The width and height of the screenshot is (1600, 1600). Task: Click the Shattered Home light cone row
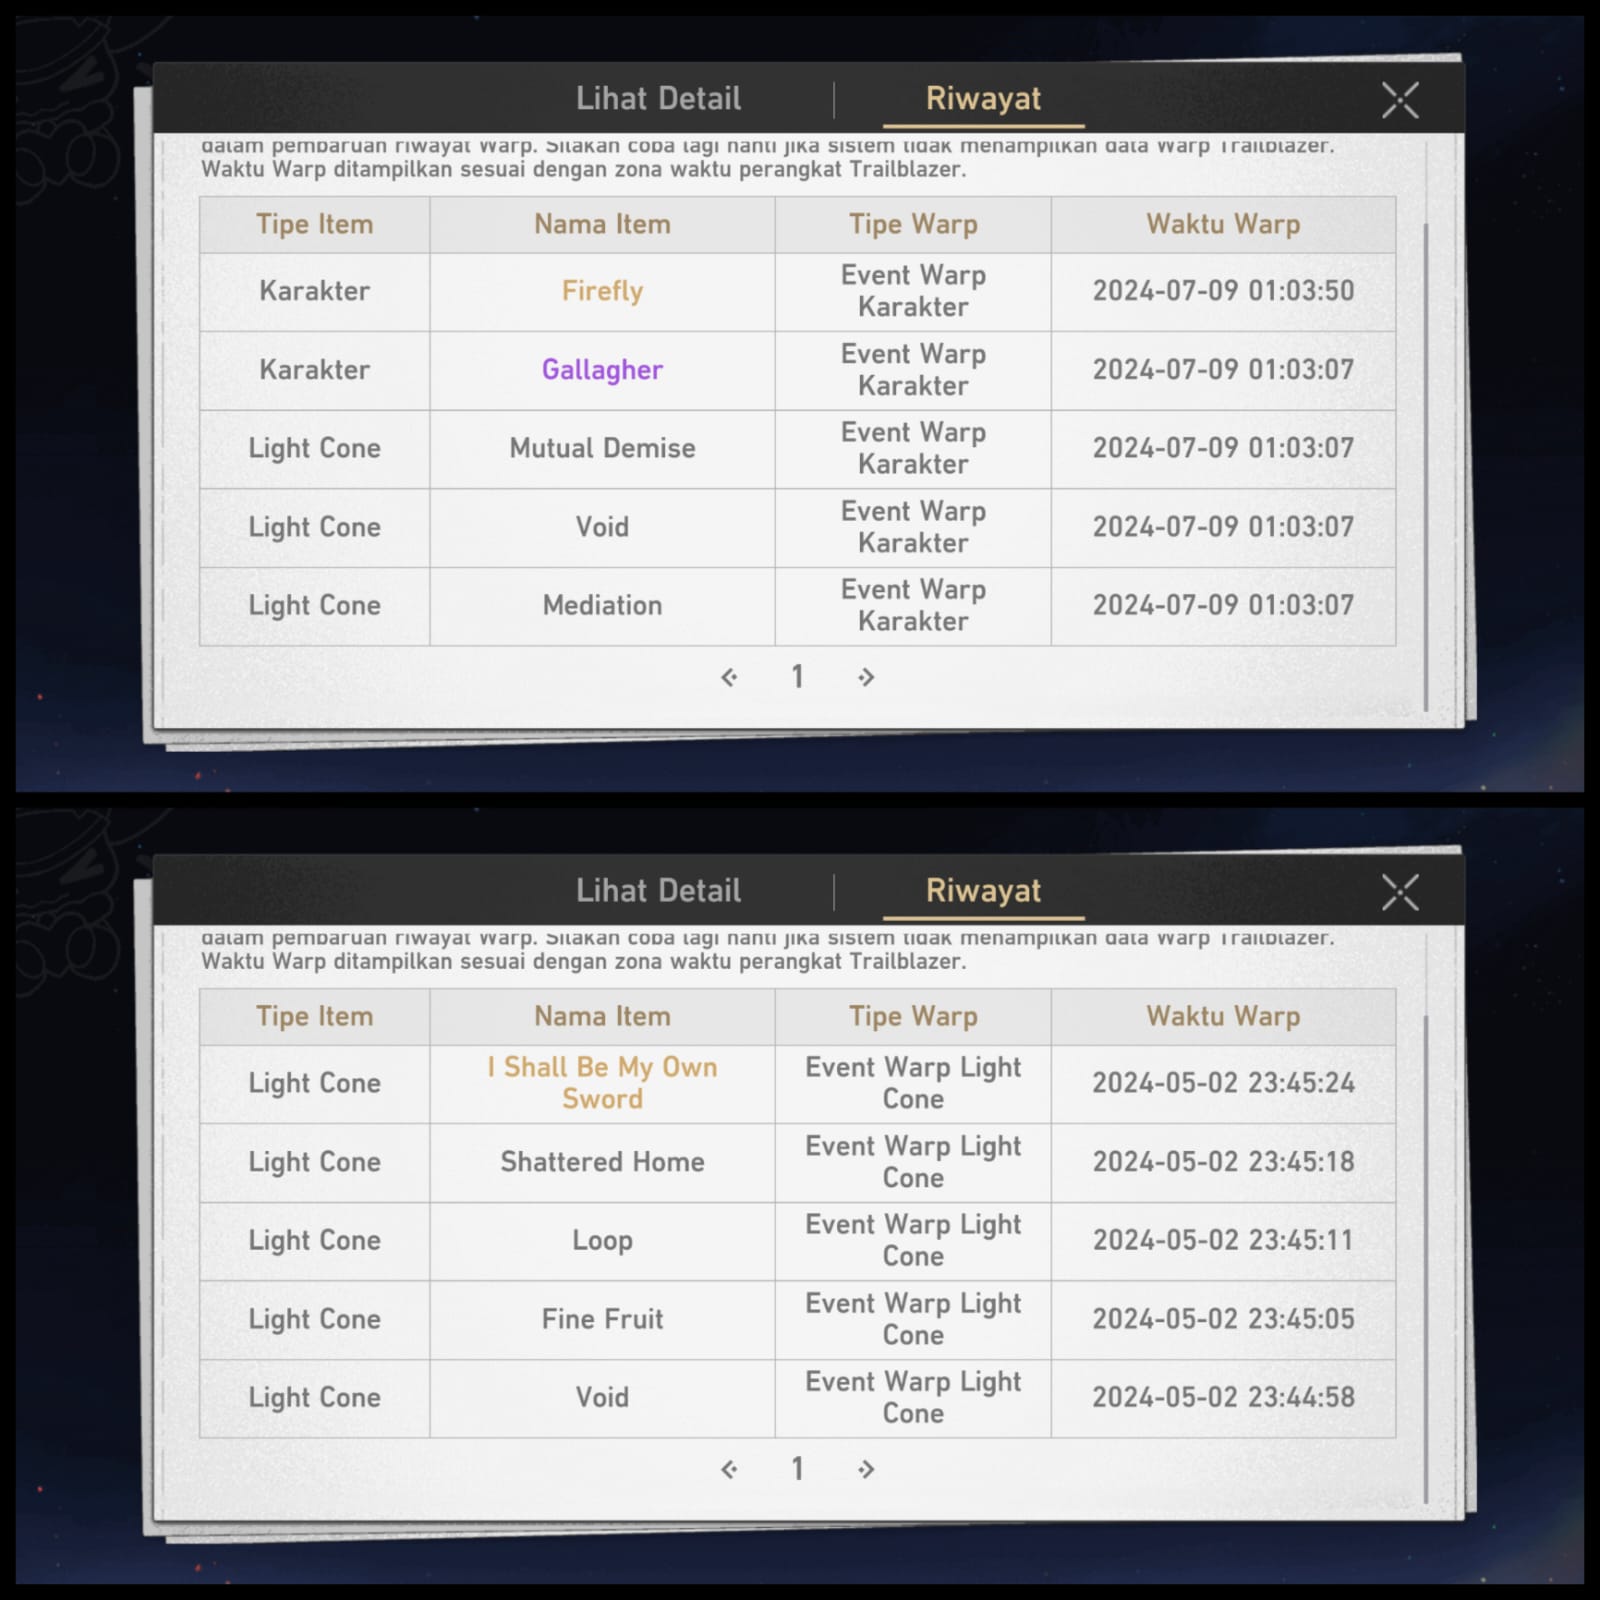pyautogui.click(x=797, y=1162)
